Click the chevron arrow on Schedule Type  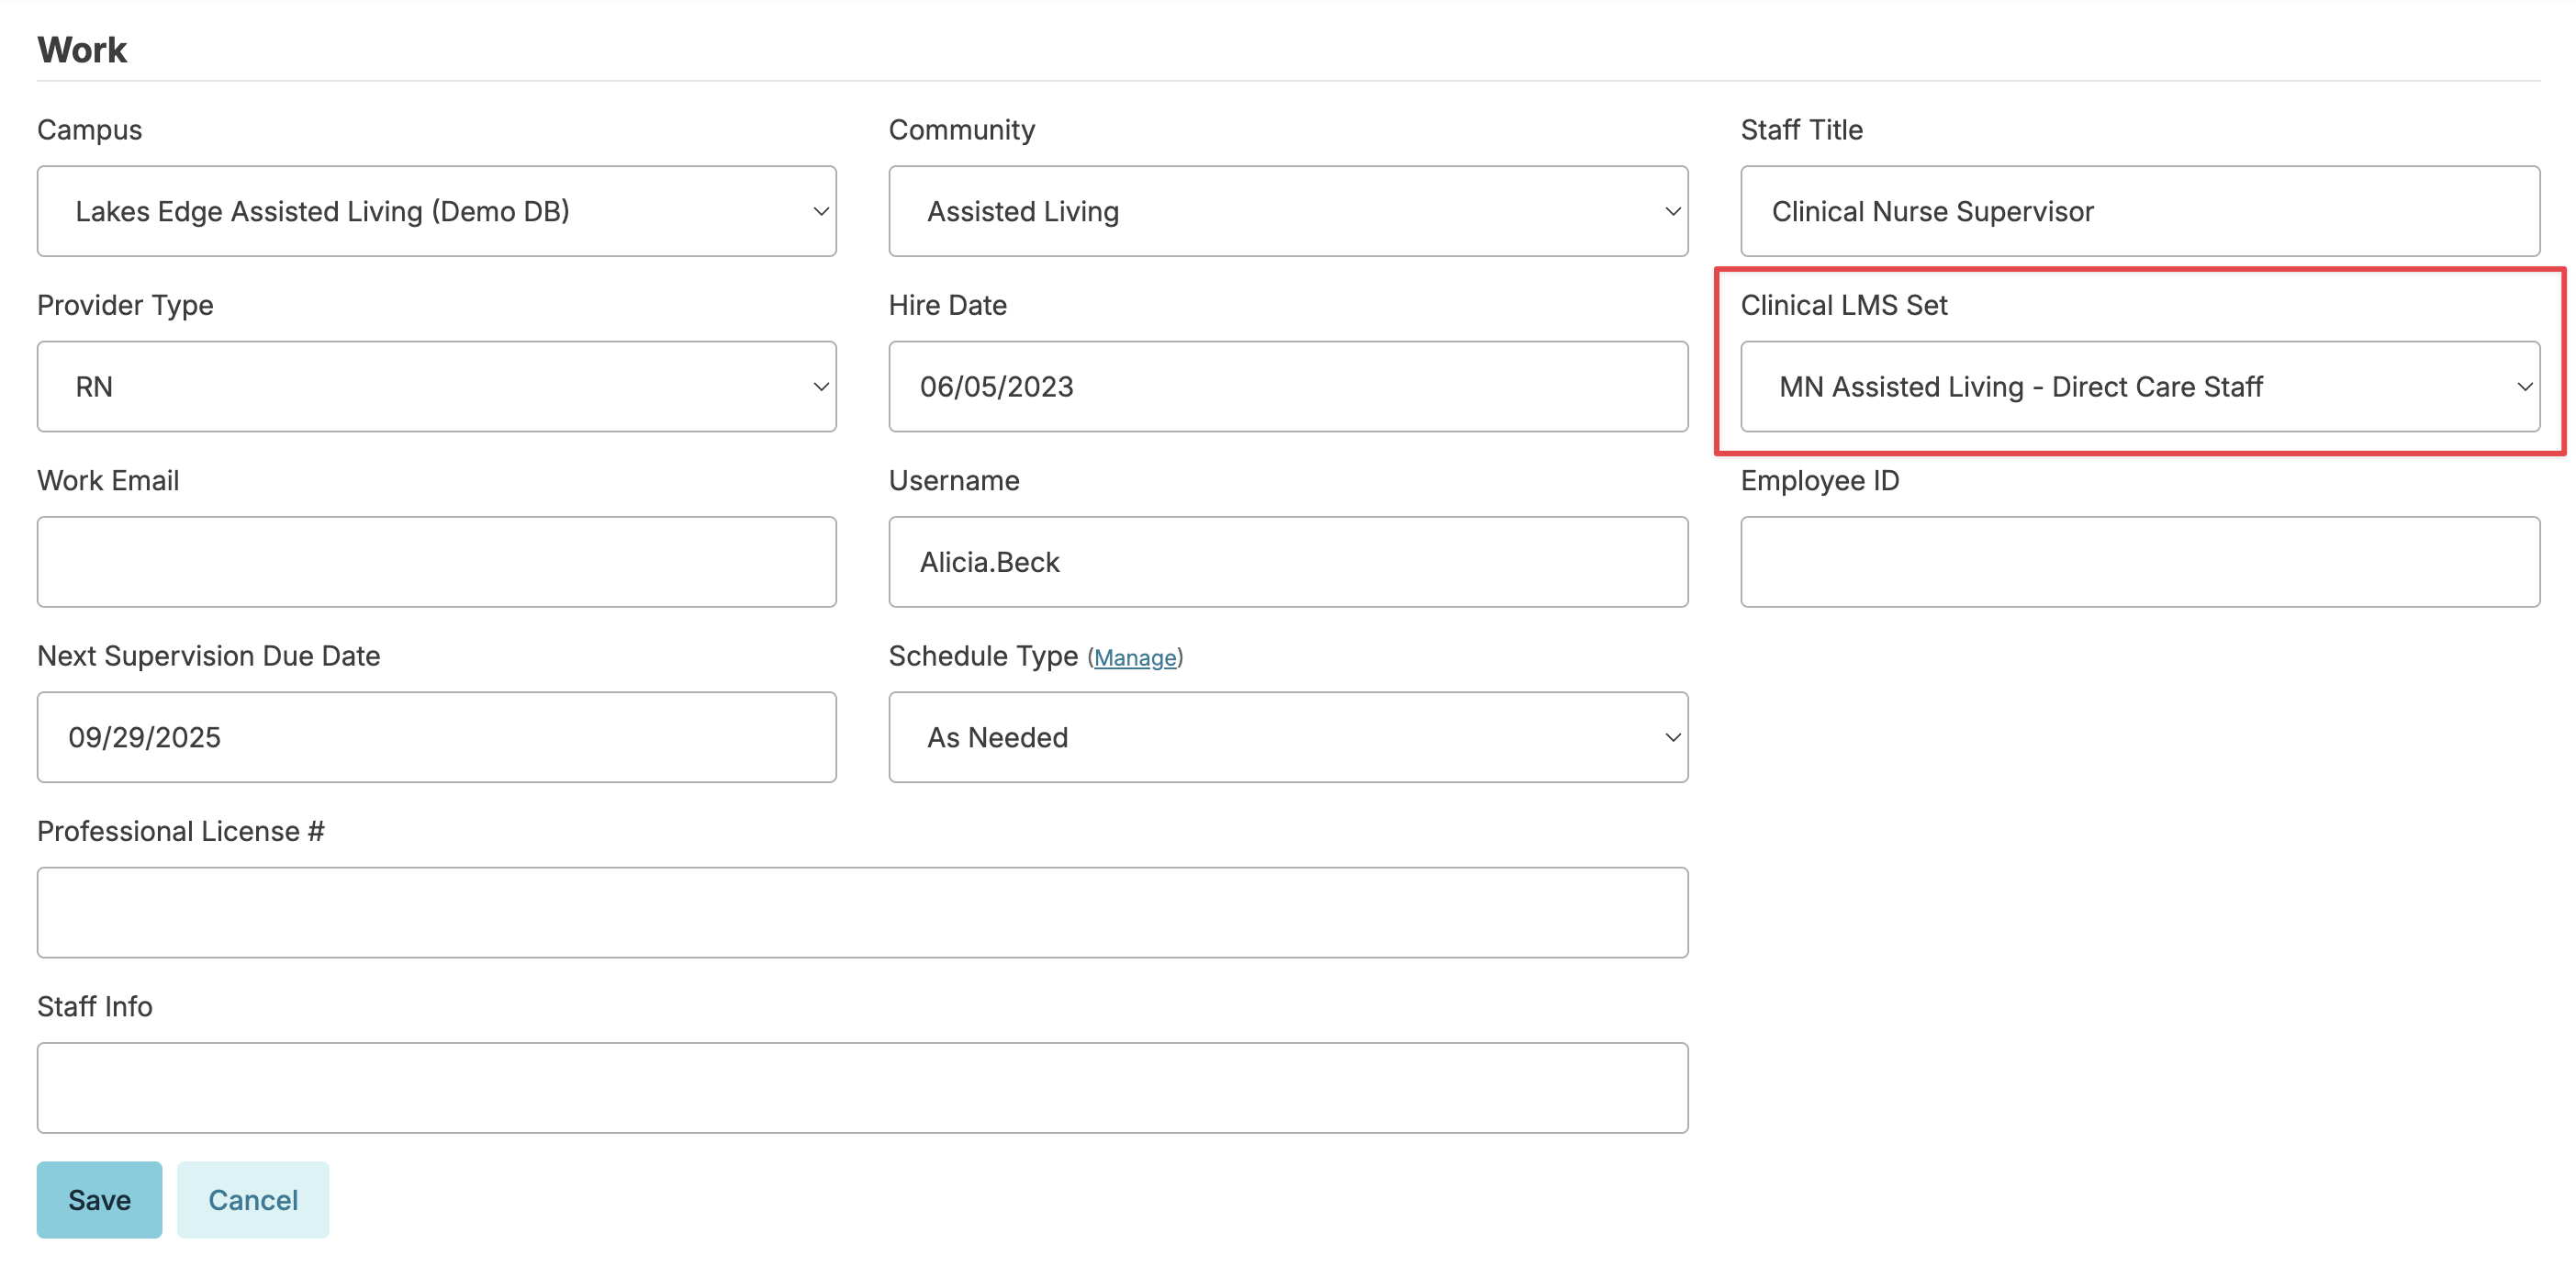(1672, 737)
